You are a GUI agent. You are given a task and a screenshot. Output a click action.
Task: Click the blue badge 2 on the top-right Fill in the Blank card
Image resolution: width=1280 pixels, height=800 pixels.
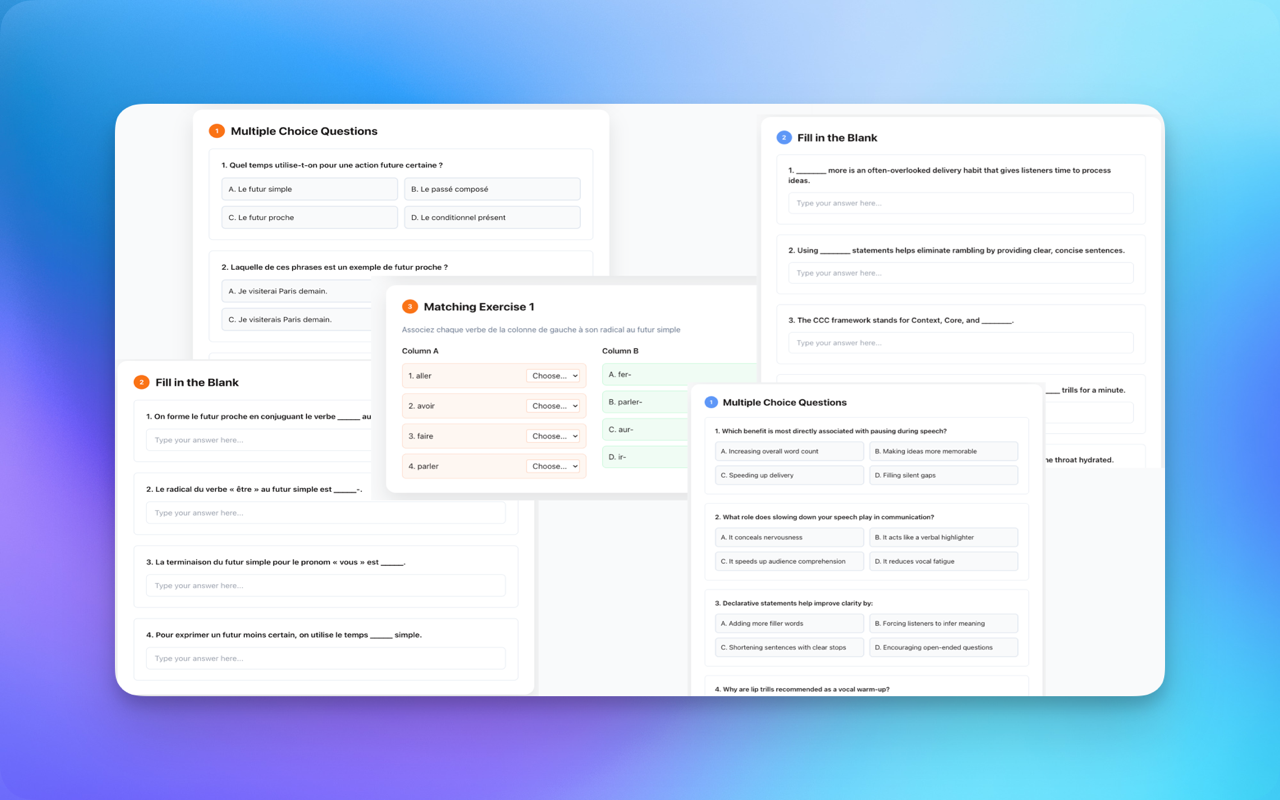[784, 137]
